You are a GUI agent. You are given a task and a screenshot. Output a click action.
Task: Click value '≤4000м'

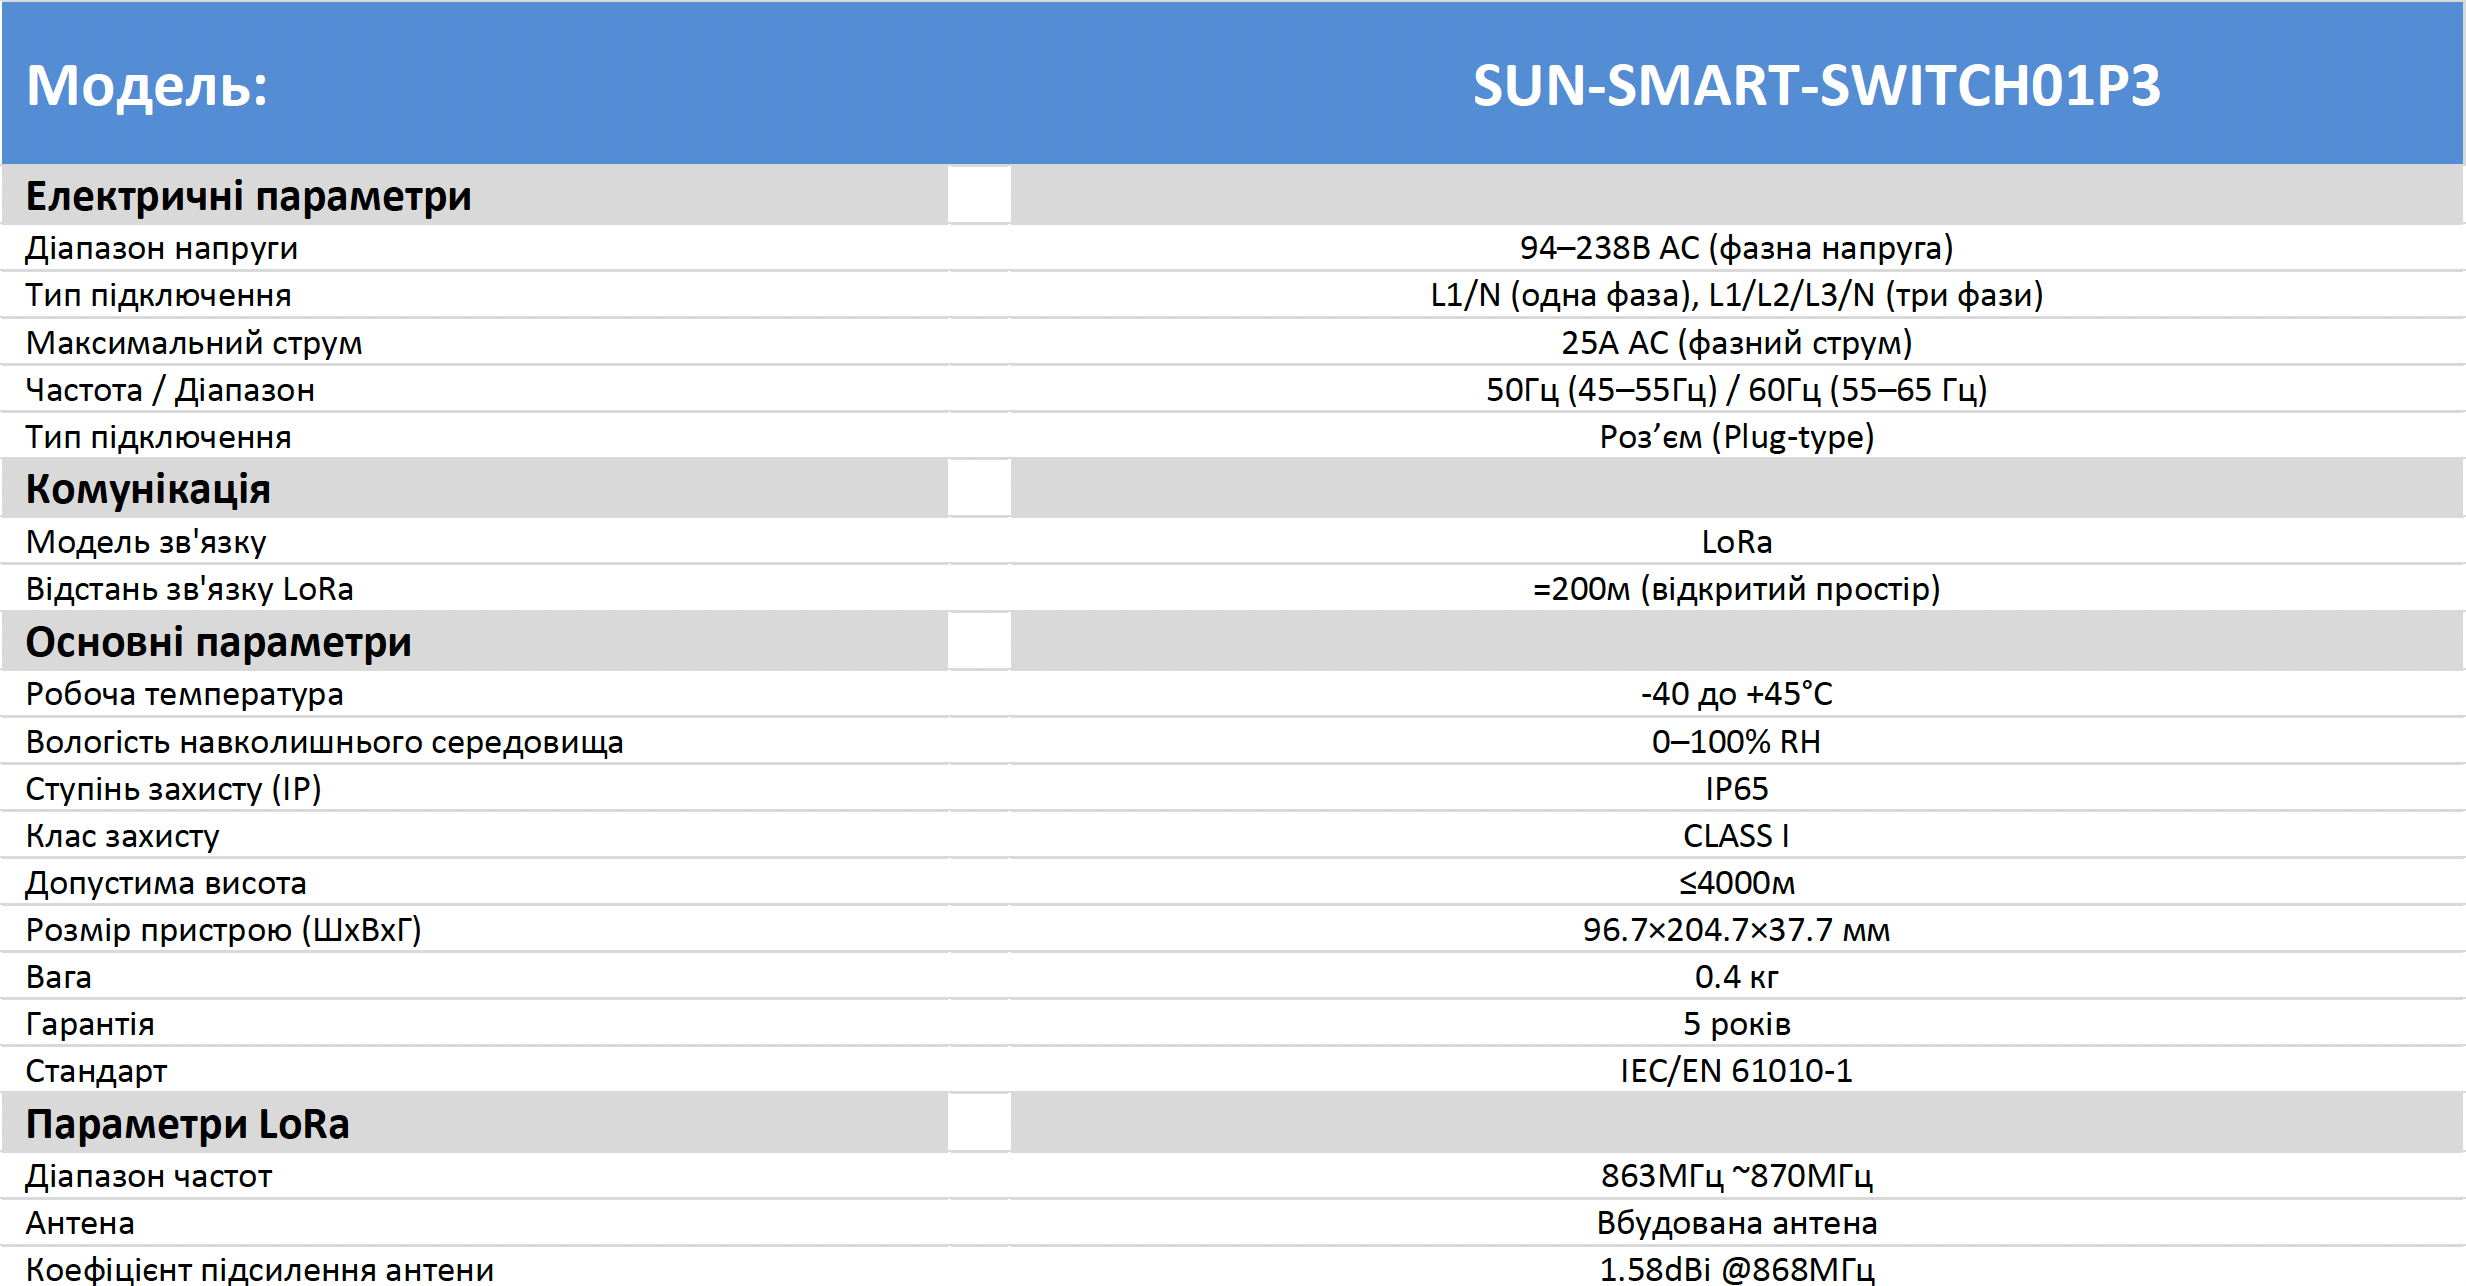(x=1736, y=883)
